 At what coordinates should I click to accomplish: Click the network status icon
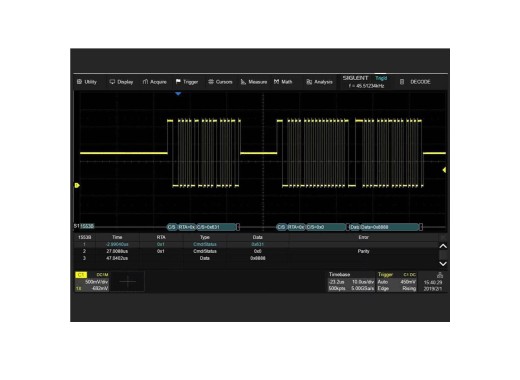440,275
